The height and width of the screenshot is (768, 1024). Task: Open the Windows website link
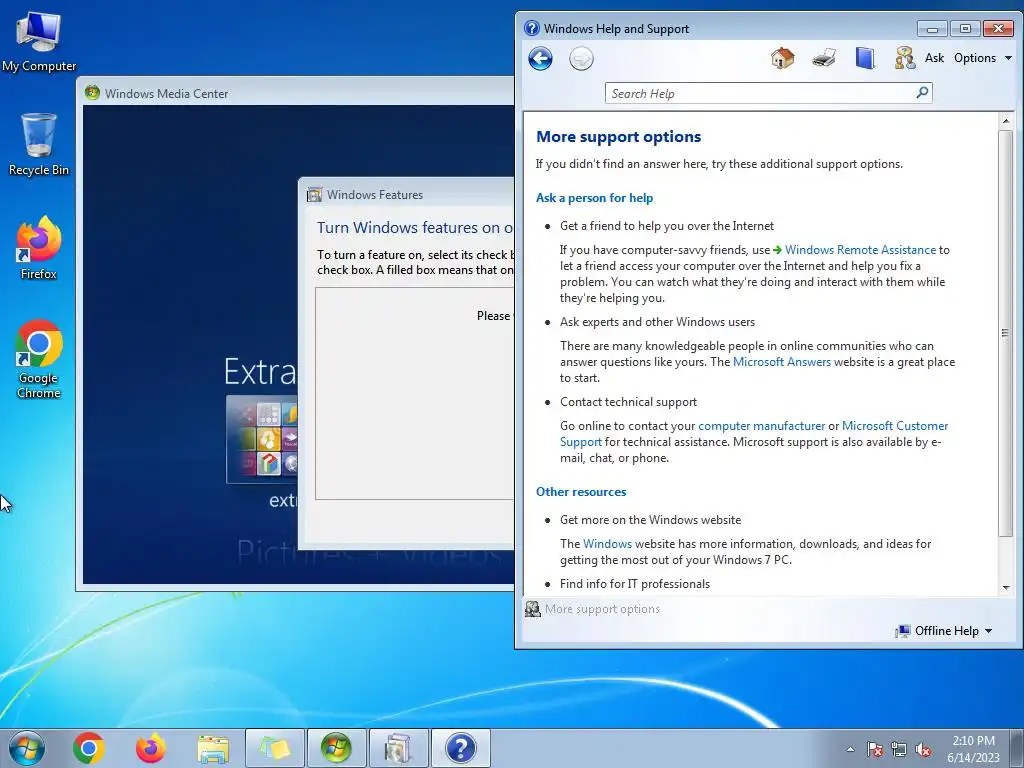607,544
